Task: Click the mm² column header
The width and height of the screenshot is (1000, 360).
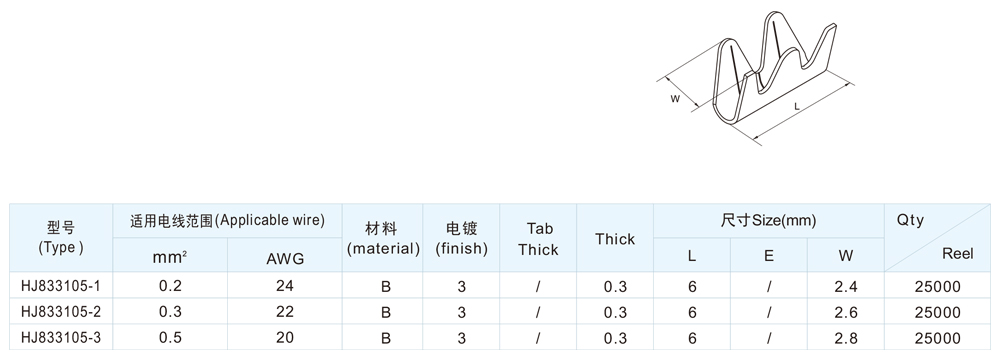Action: [x=170, y=256]
